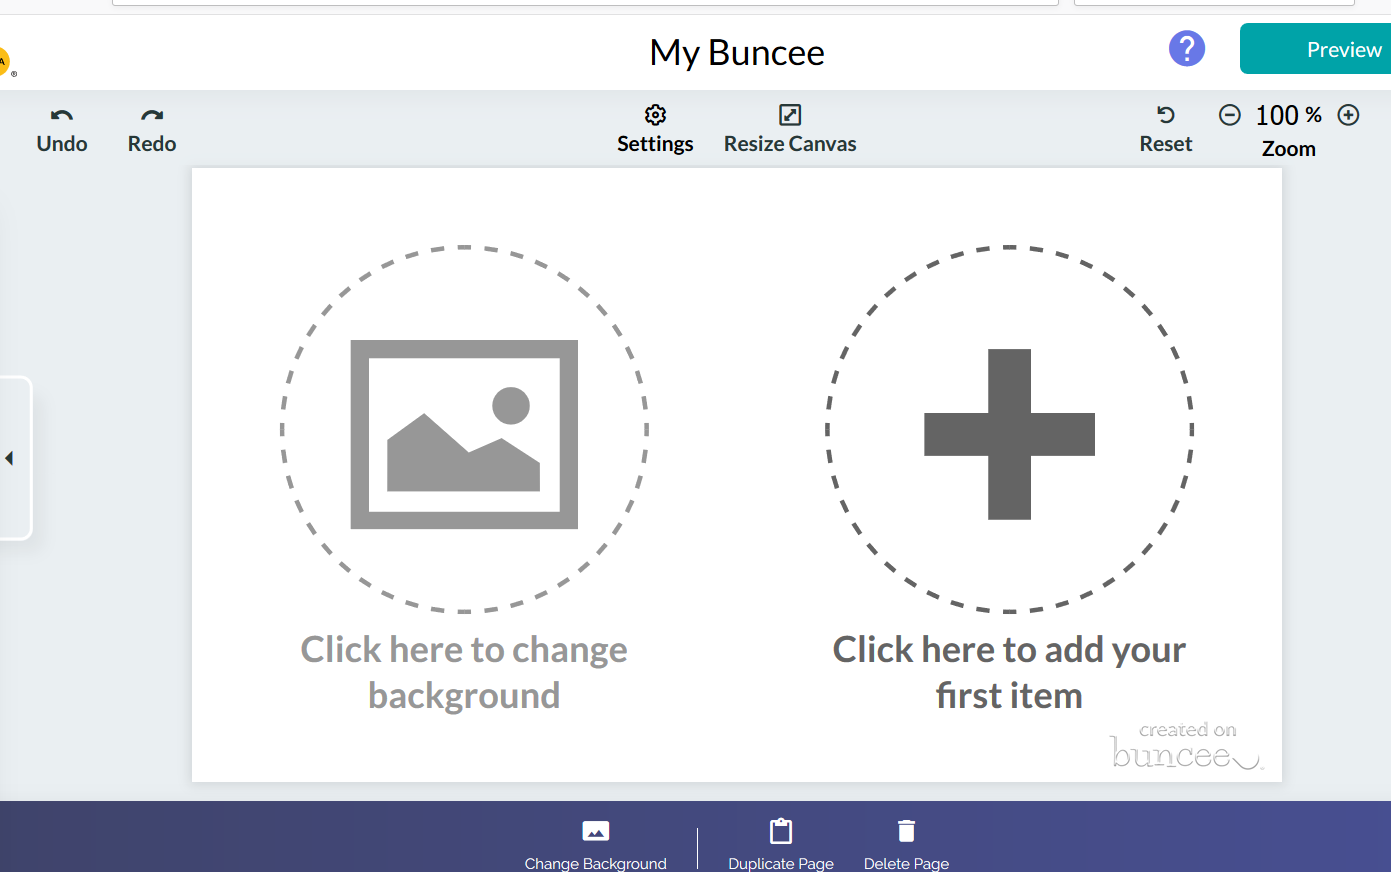Image resolution: width=1391 pixels, height=872 pixels.
Task: Open the Preview
Action: pos(1342,48)
